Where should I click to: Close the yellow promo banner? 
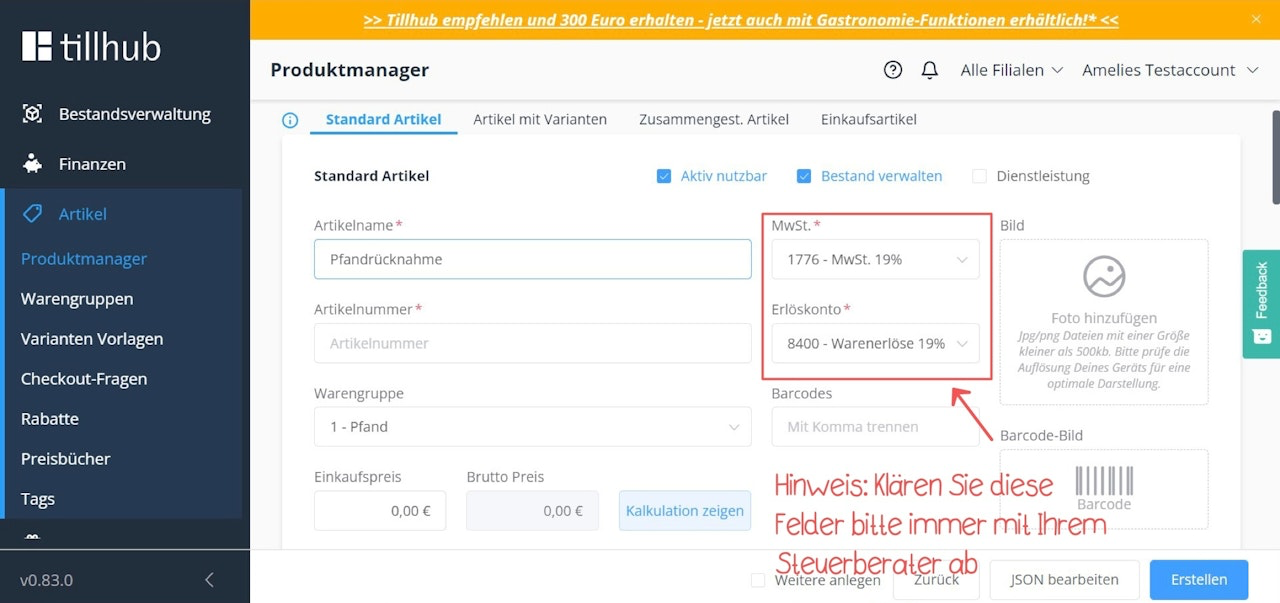click(1257, 19)
